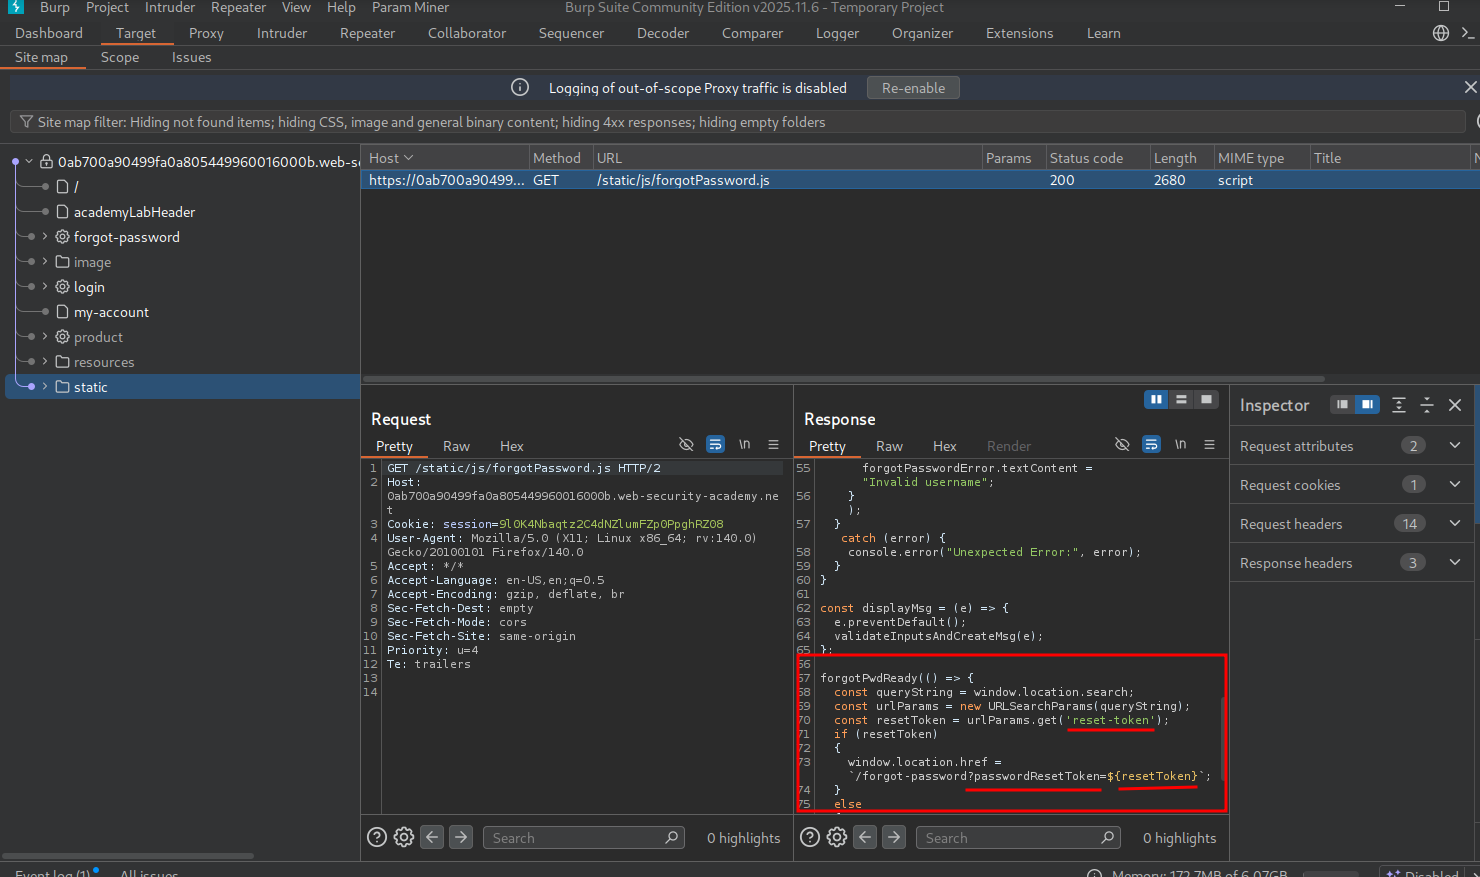Expand Response headers section chevron
Image resolution: width=1480 pixels, height=877 pixels.
click(x=1455, y=562)
